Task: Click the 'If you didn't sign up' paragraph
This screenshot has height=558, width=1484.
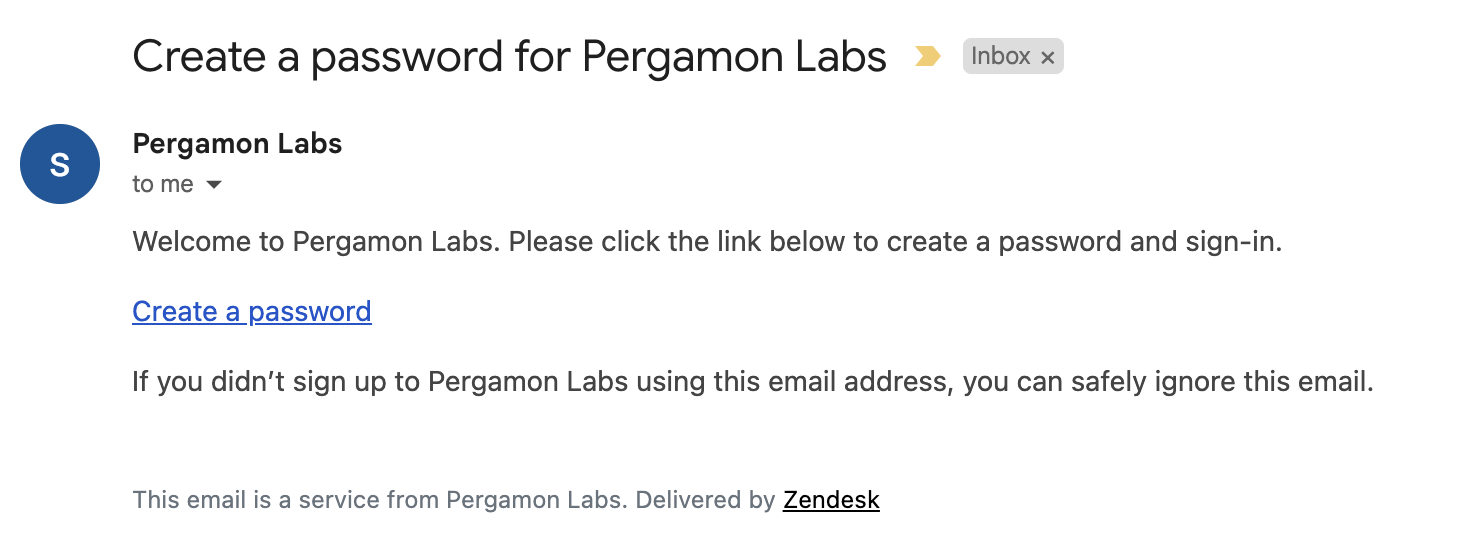Action: click(753, 382)
